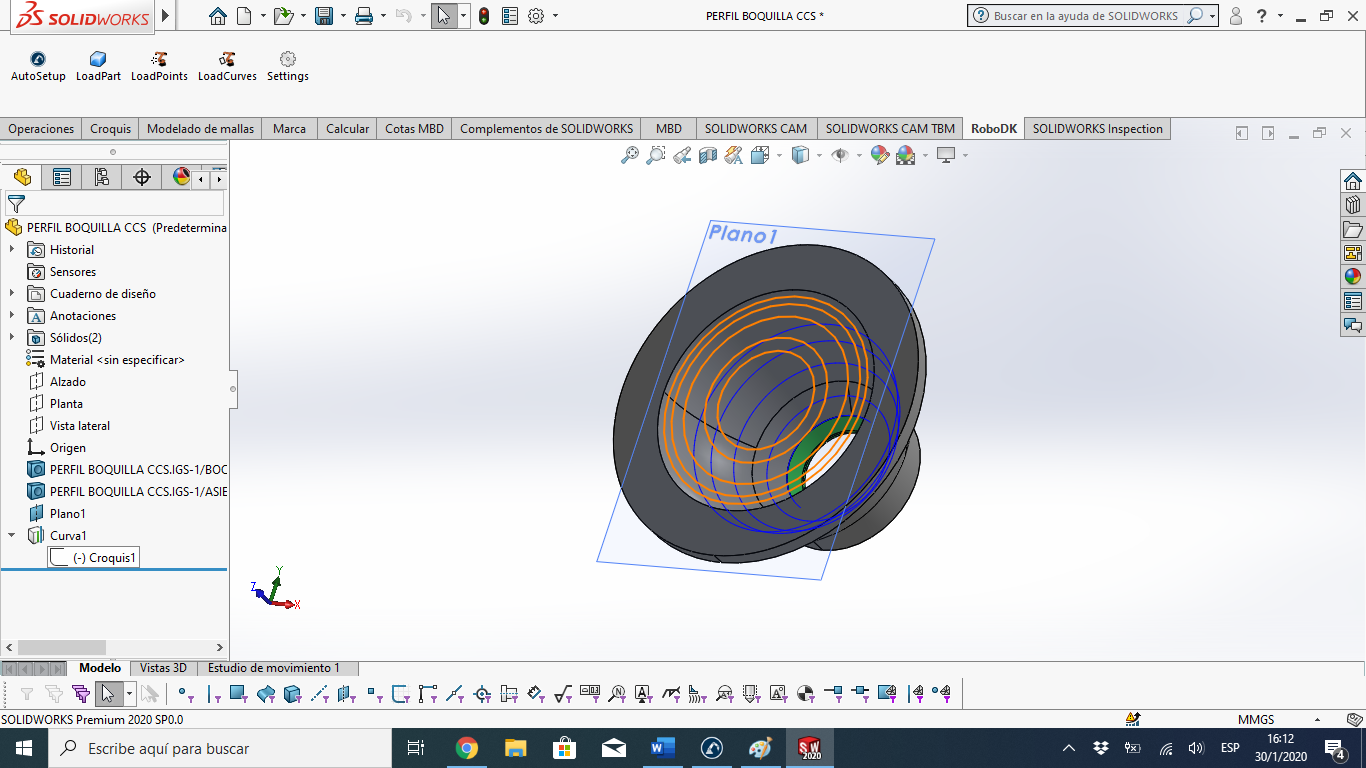The width and height of the screenshot is (1366, 768).
Task: Collapse the Curva1 tree node
Action: pyautogui.click(x=12, y=536)
